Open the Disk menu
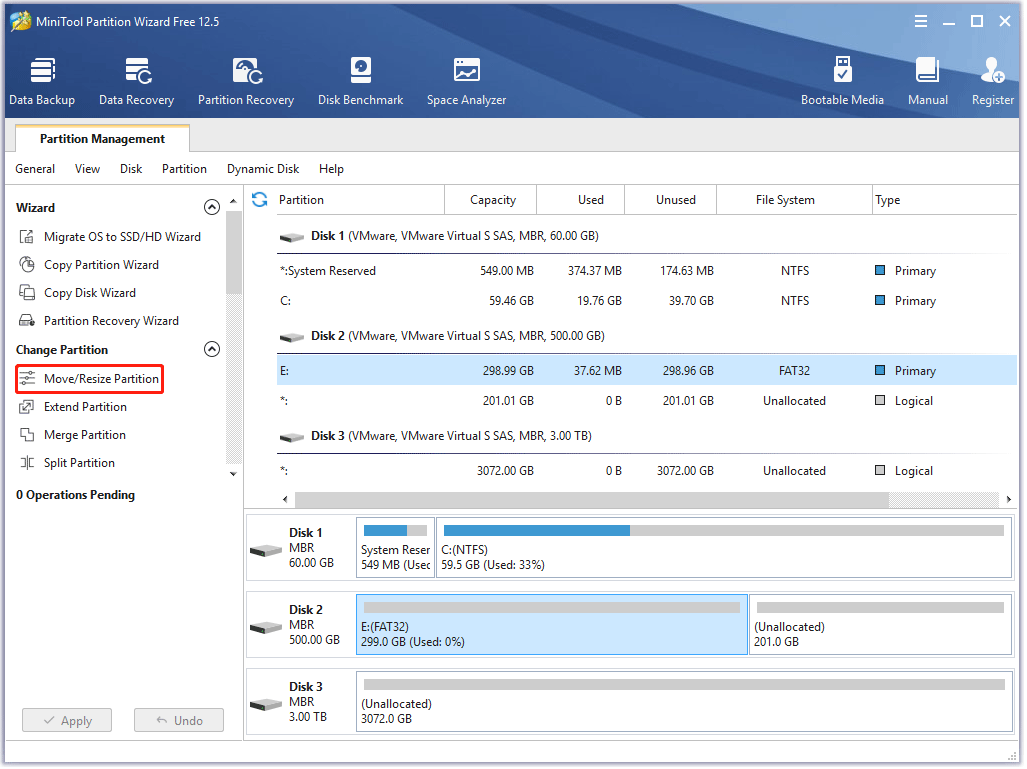This screenshot has width=1027, height=769. click(x=132, y=169)
